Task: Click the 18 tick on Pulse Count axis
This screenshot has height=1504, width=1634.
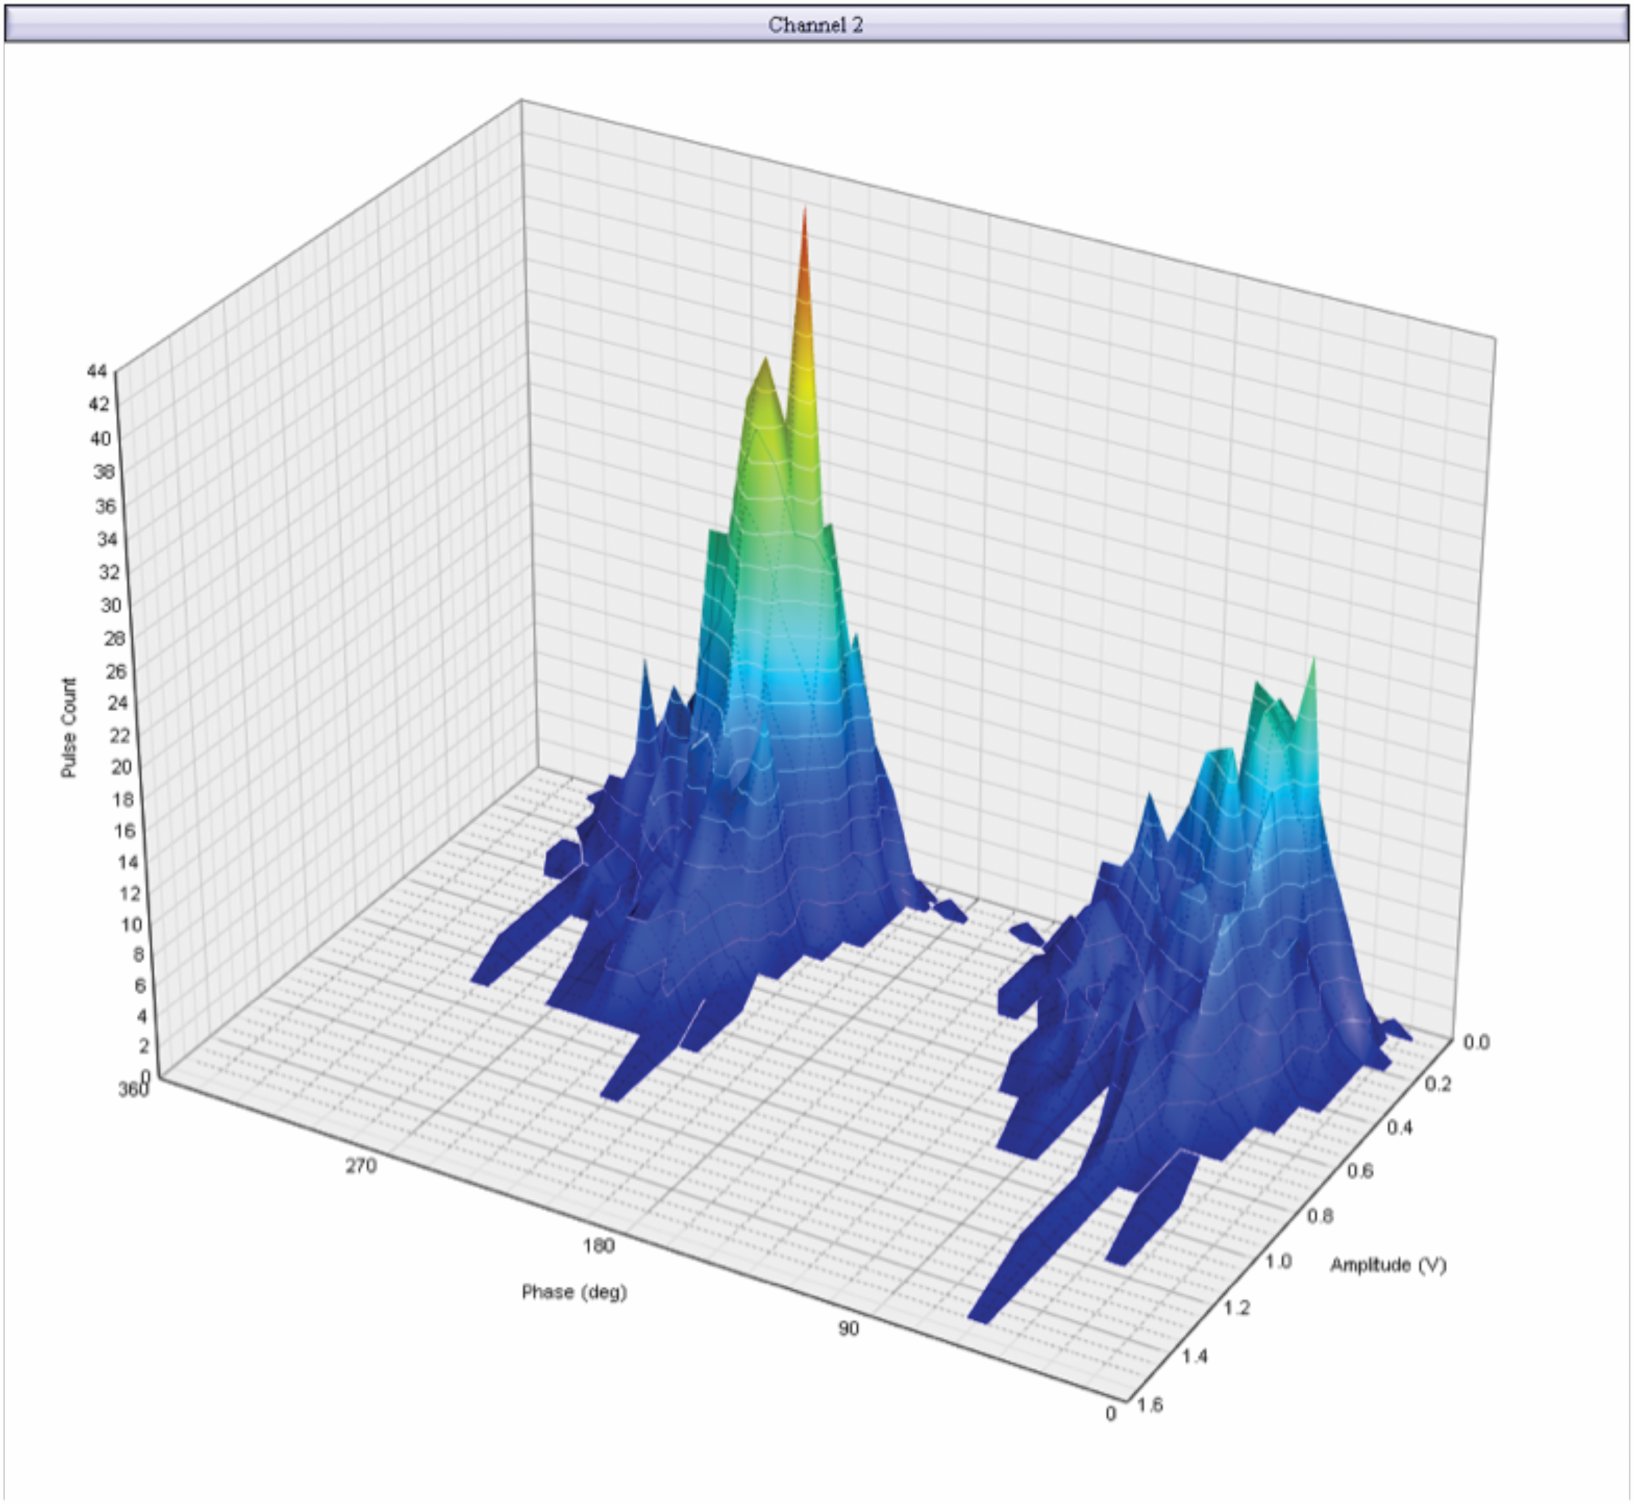Action: pos(124,798)
